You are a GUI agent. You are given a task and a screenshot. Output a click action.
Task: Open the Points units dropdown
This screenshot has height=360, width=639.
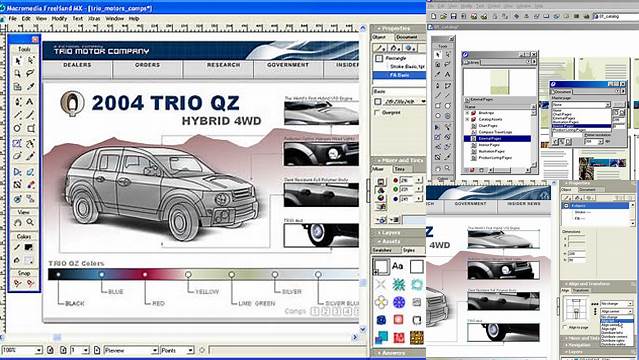177,350
